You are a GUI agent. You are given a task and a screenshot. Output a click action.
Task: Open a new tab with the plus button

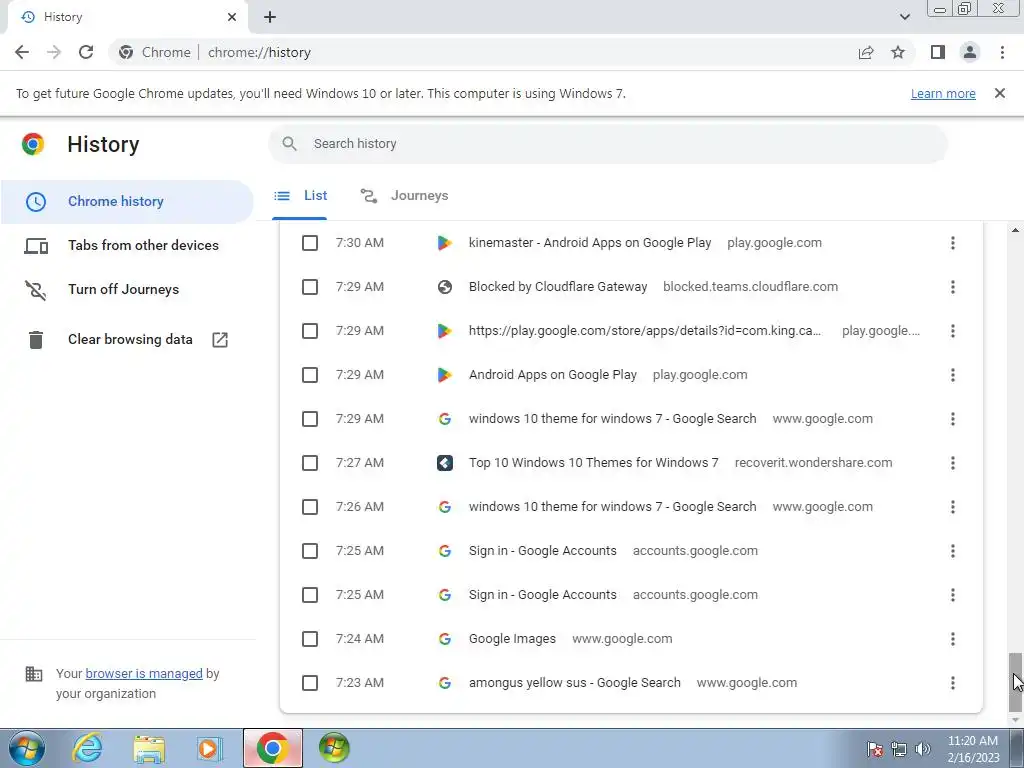click(x=270, y=17)
